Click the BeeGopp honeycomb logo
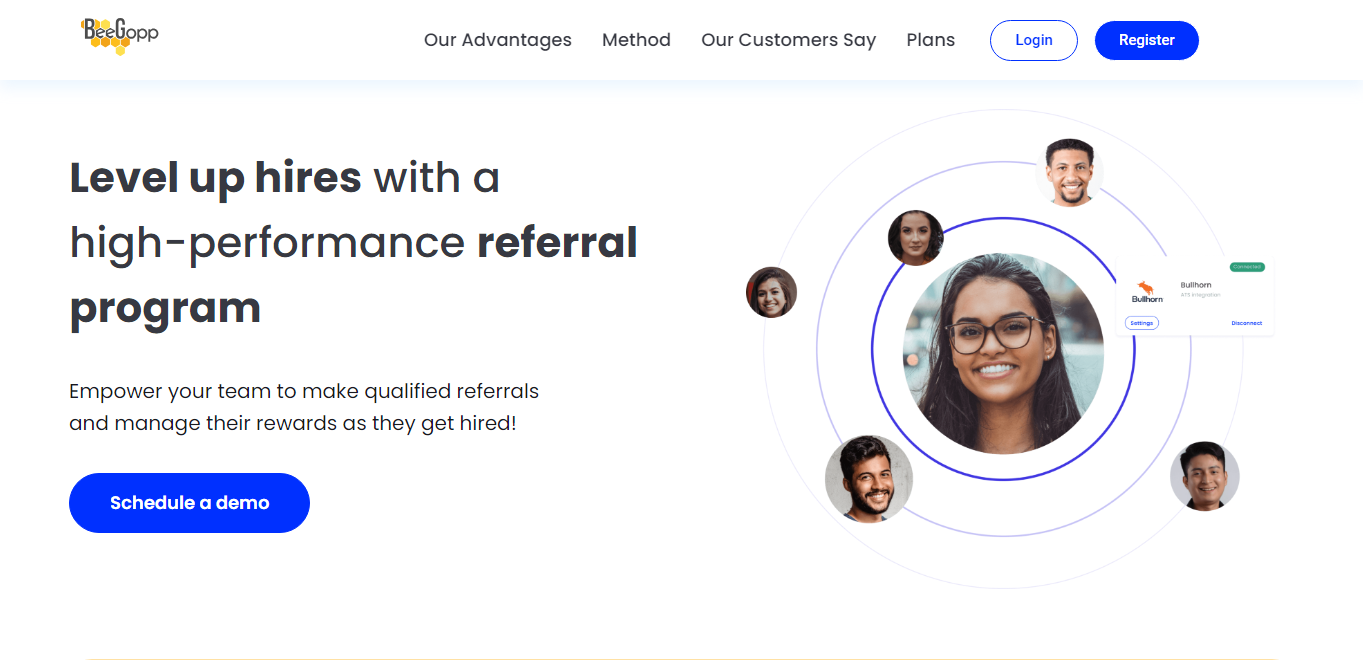This screenshot has width=1363, height=660. (x=120, y=36)
